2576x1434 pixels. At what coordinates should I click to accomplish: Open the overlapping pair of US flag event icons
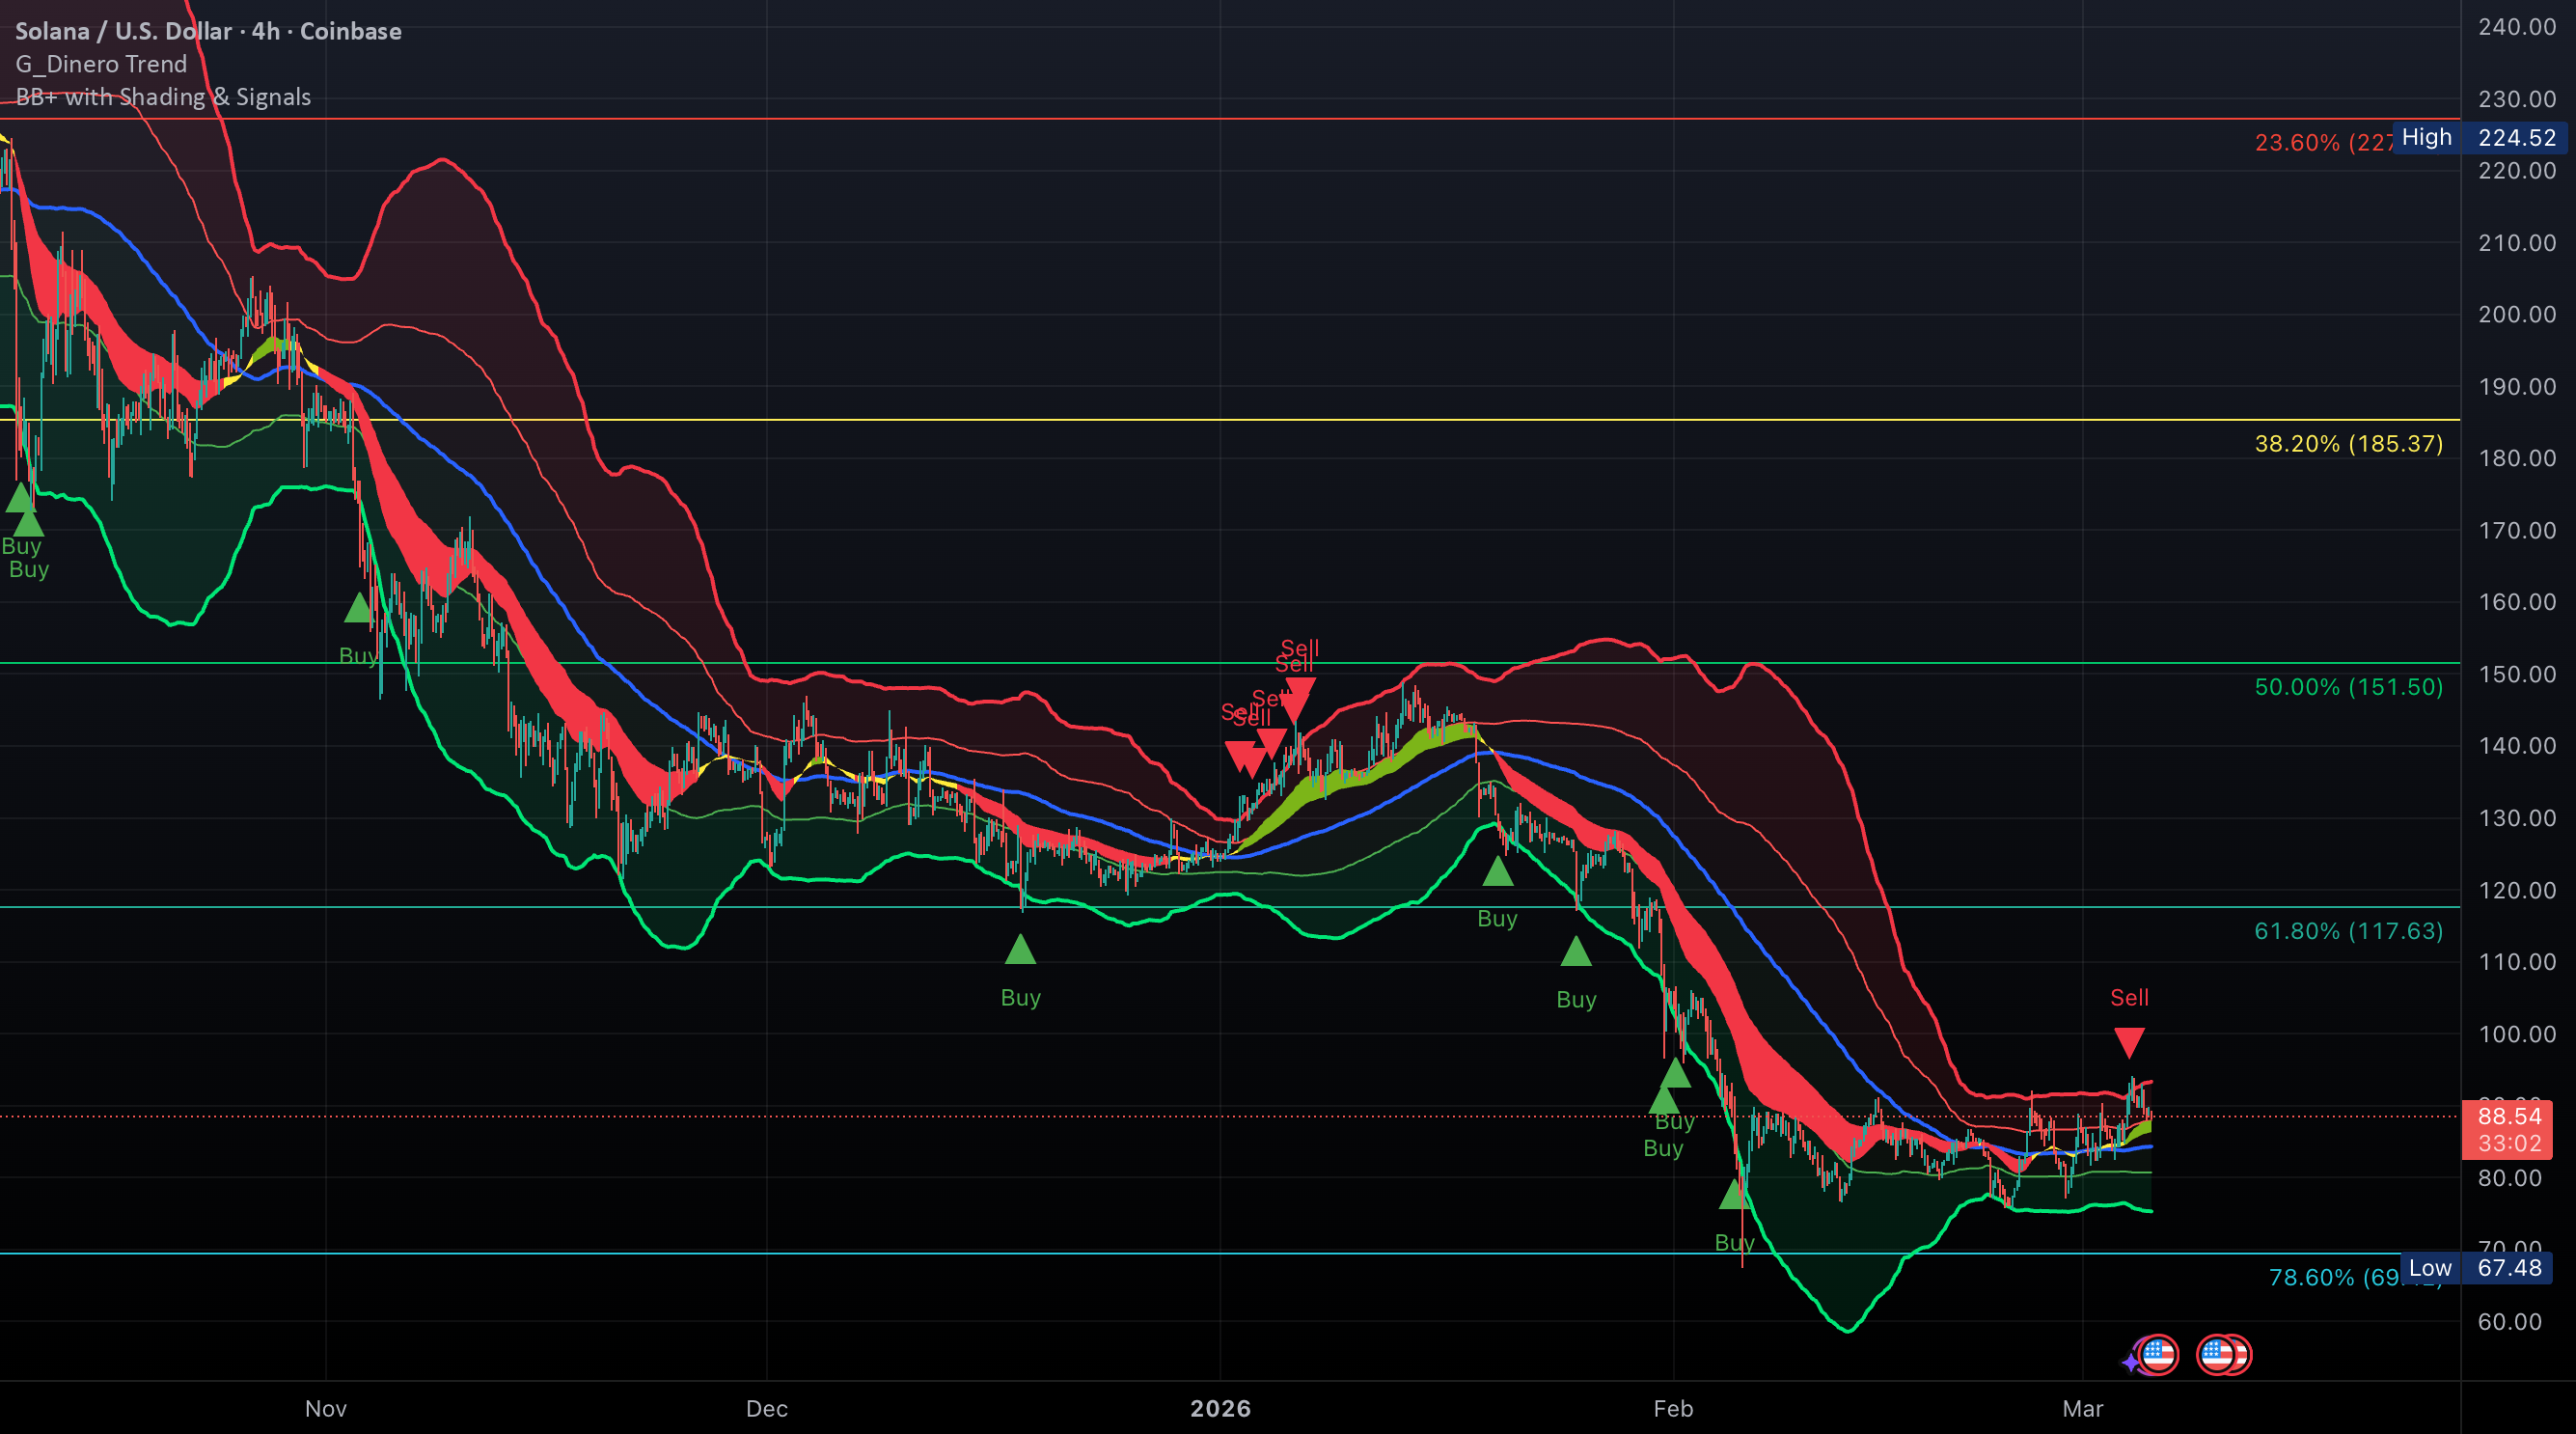click(2224, 1355)
